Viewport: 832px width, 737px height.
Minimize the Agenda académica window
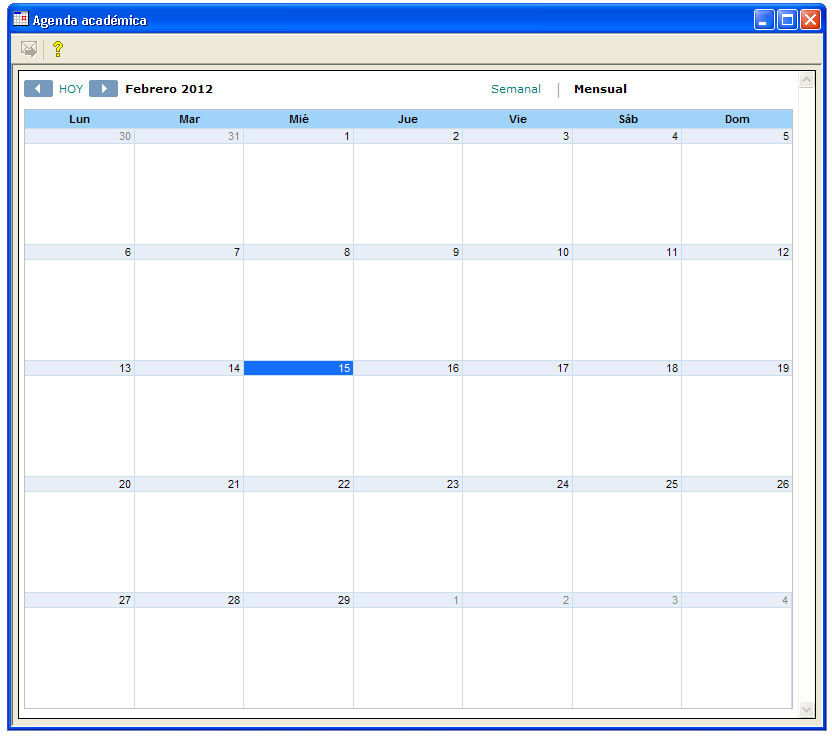(764, 20)
